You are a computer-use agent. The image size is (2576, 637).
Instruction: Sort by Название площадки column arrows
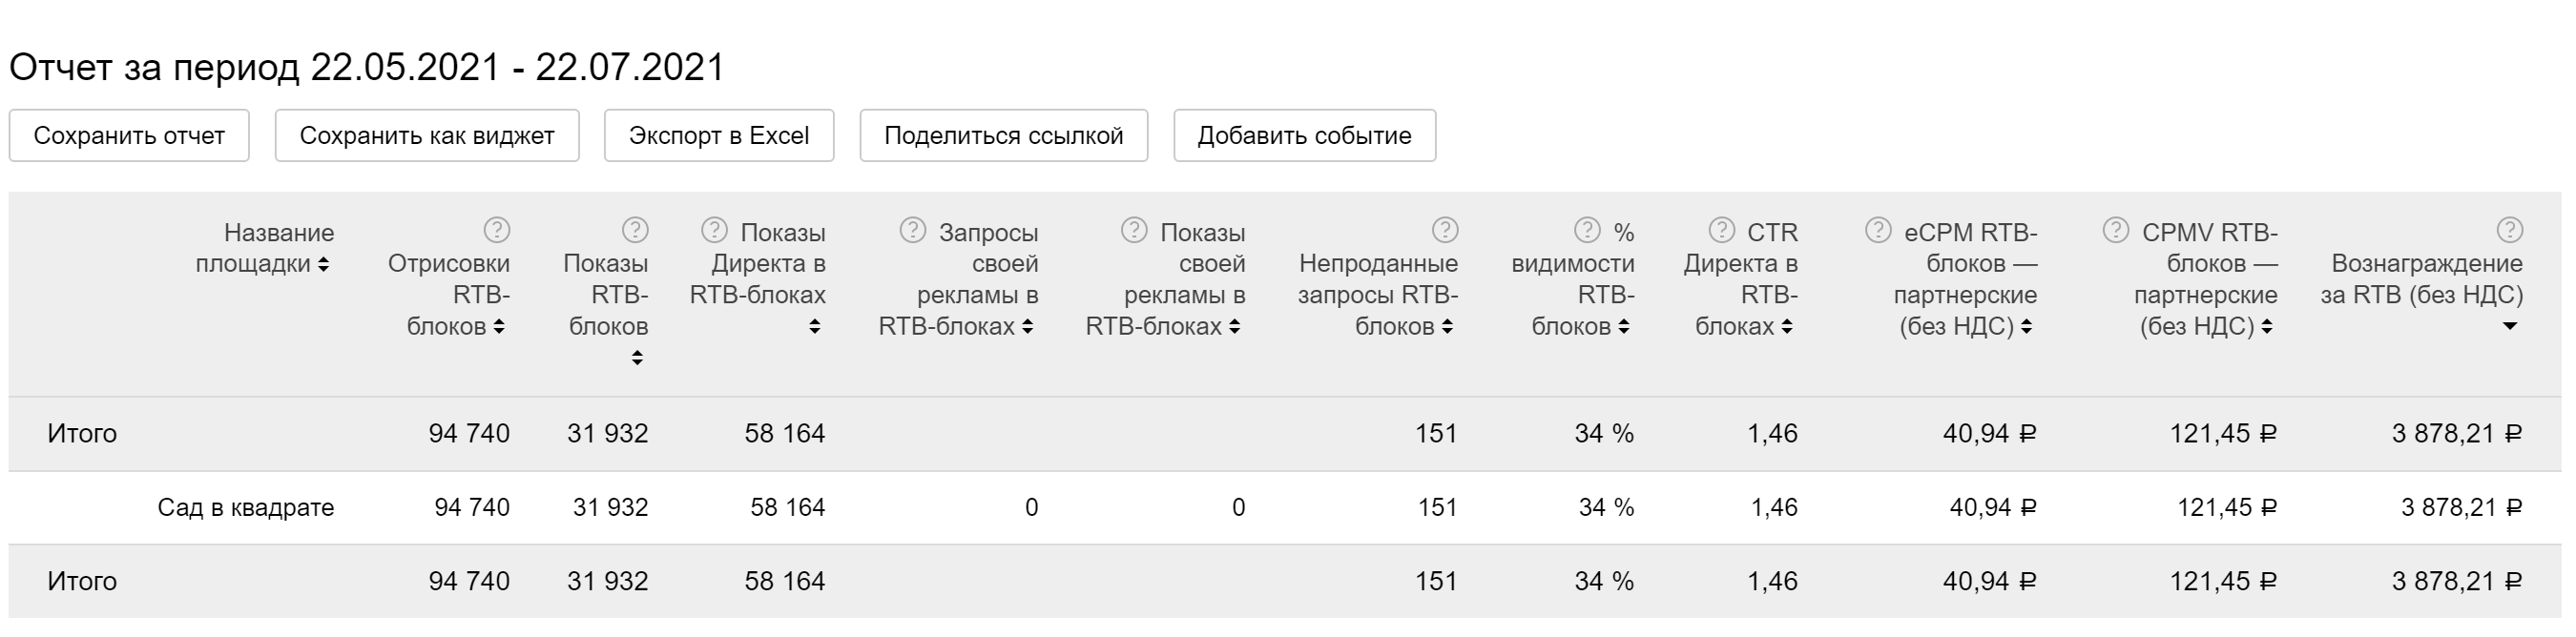323,265
